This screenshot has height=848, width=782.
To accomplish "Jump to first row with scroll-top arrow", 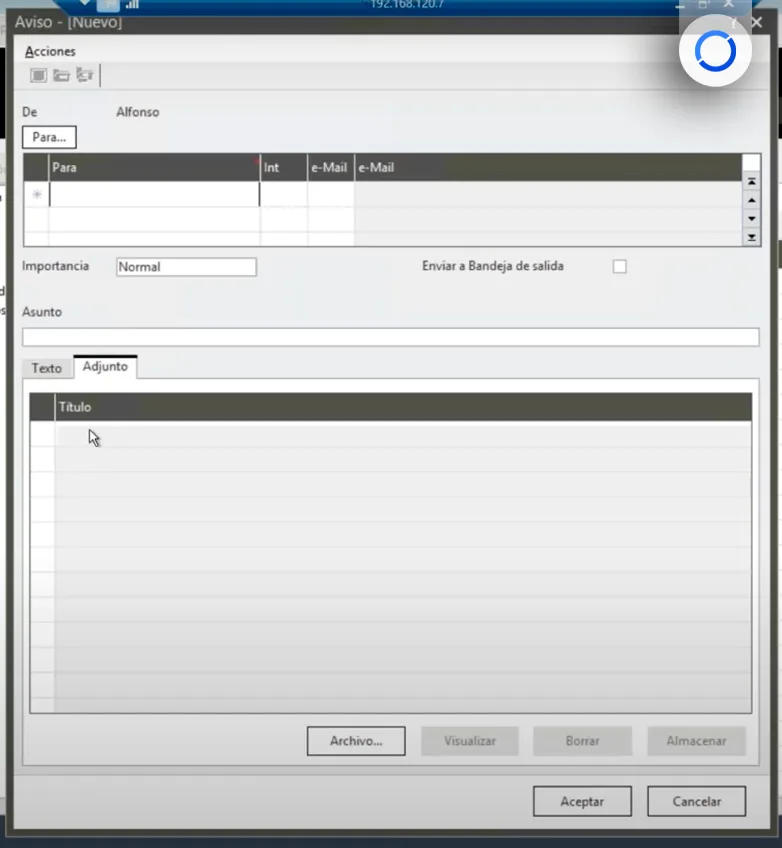I will [752, 182].
